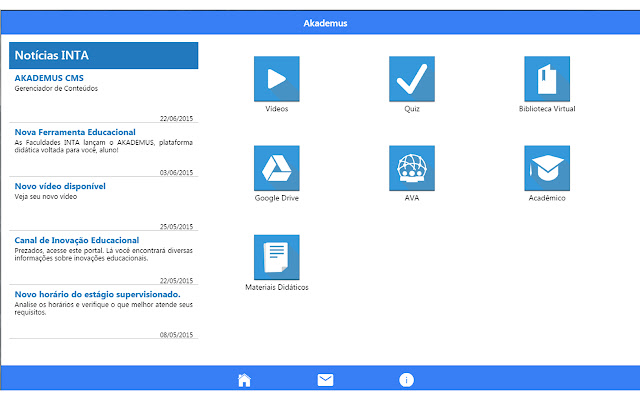The height and width of the screenshot is (400, 640).
Task: Open the Materiais Didáticos document tile
Action: 277,257
